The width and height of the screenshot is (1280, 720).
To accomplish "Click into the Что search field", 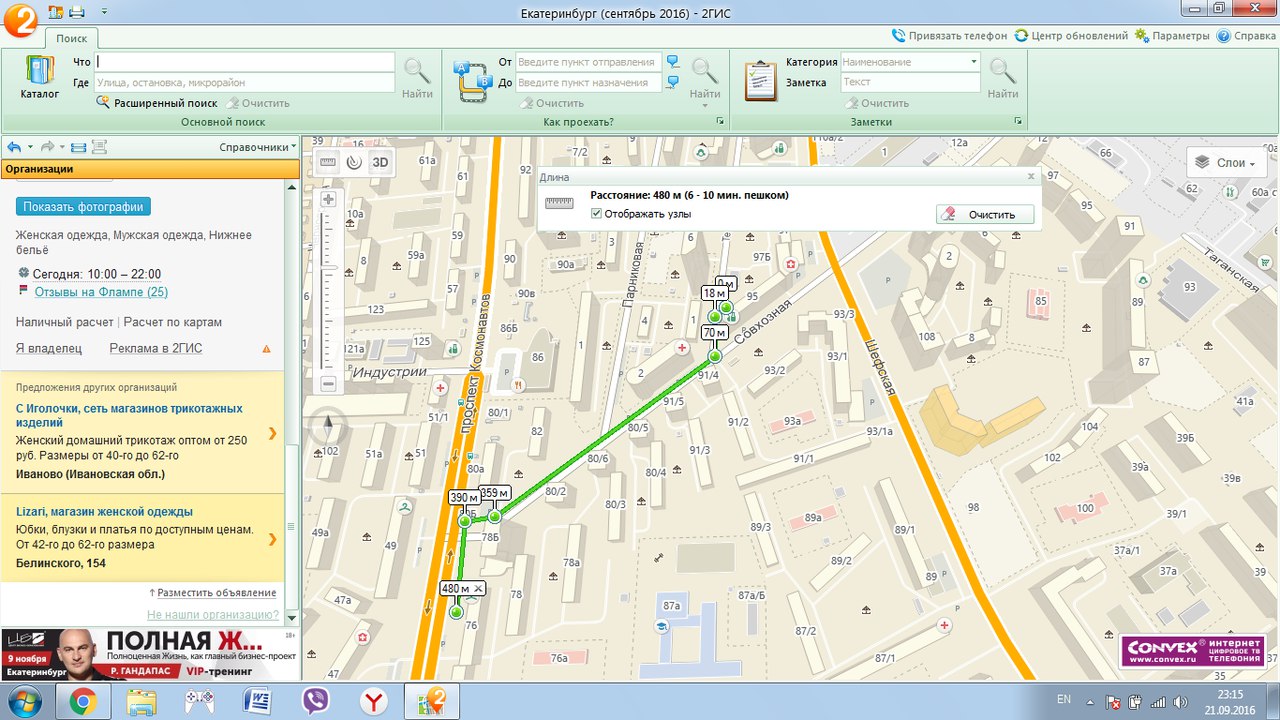I will pyautogui.click(x=245, y=62).
